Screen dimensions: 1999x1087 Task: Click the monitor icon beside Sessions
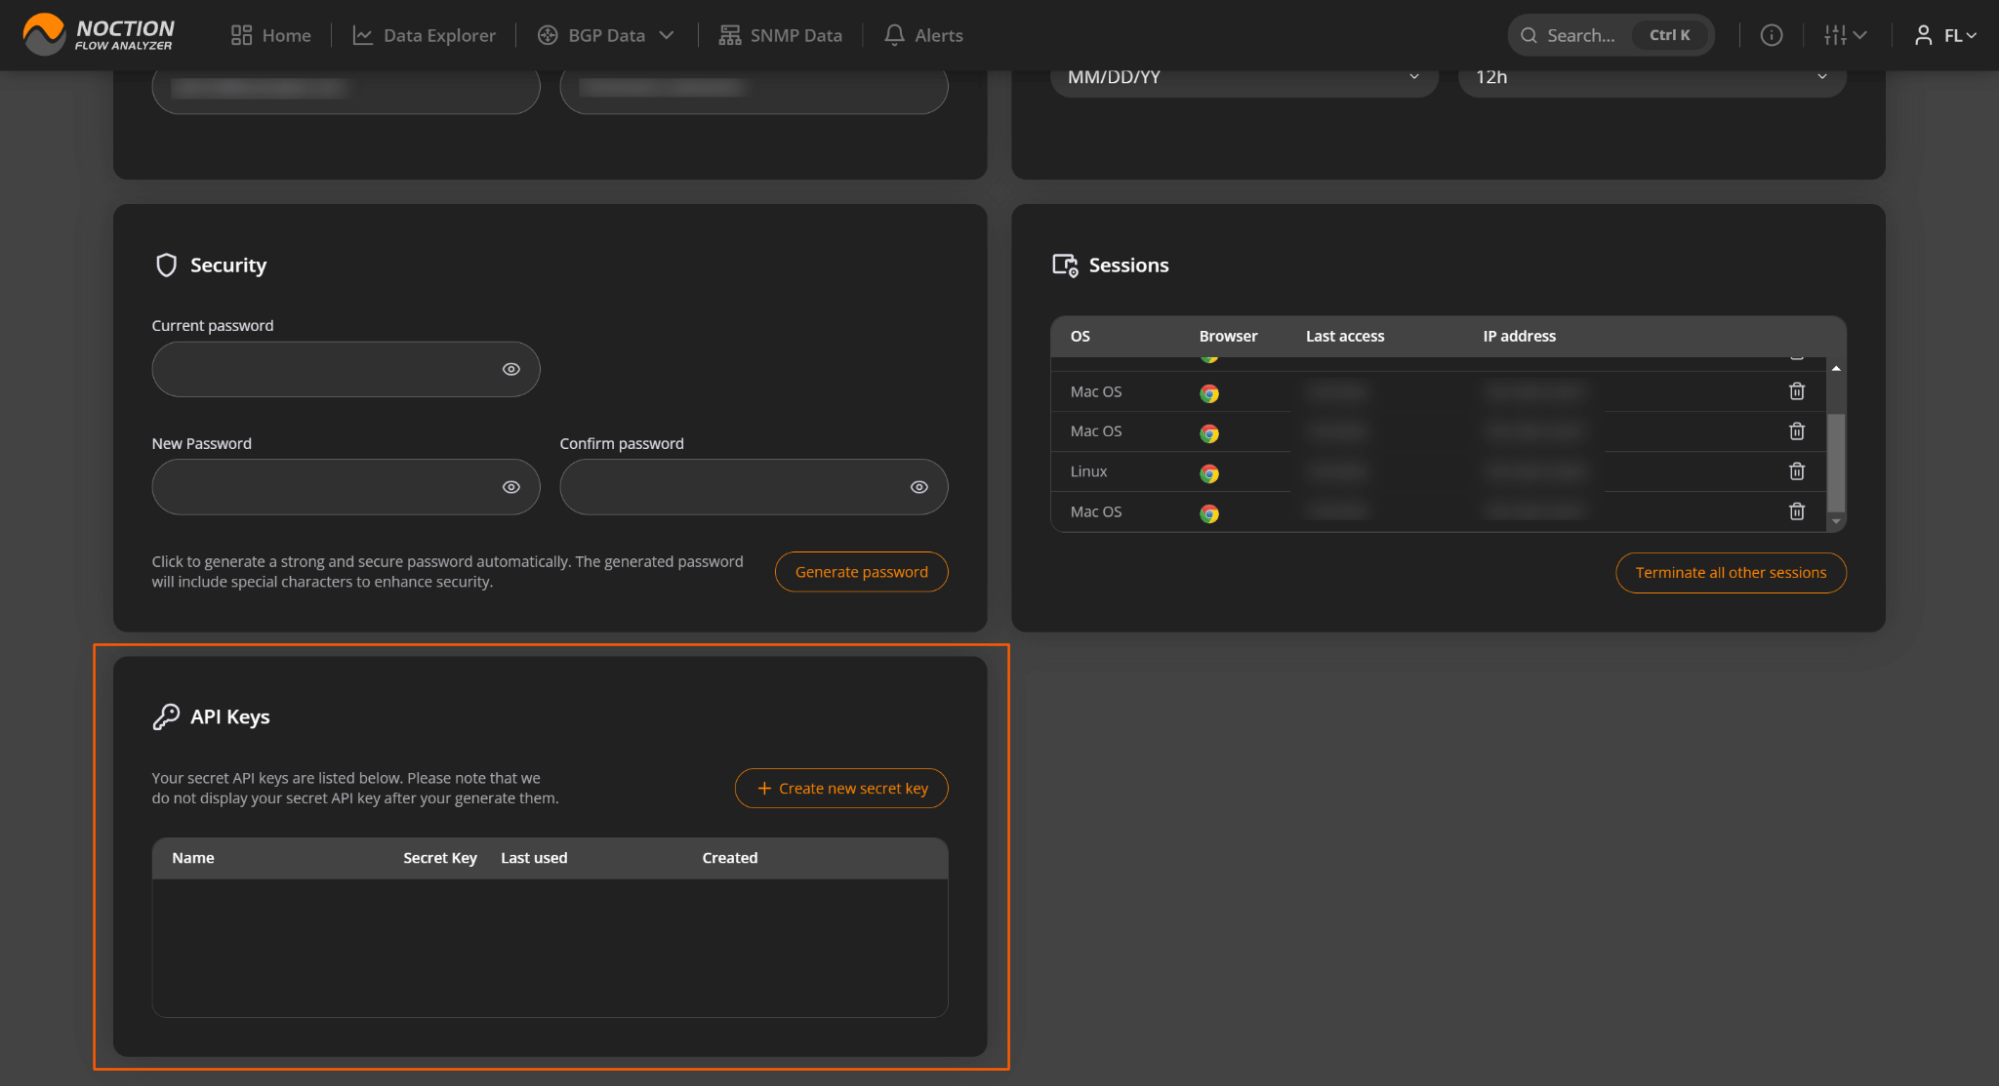click(x=1065, y=265)
